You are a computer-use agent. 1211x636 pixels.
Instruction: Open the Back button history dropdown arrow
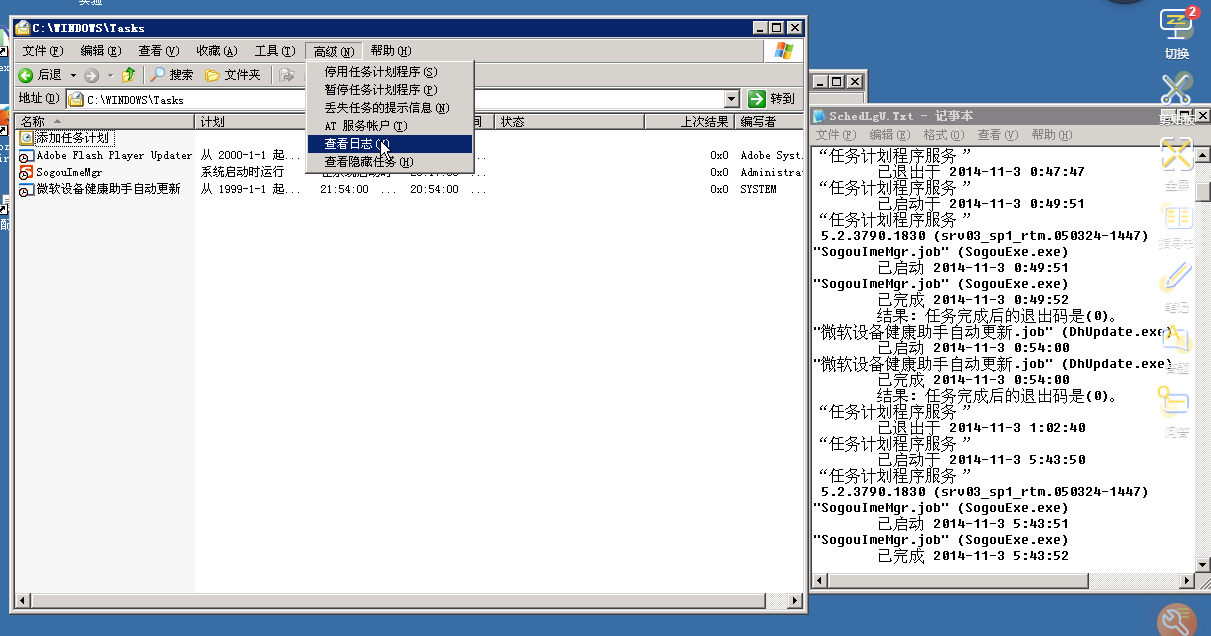pyautogui.click(x=73, y=76)
